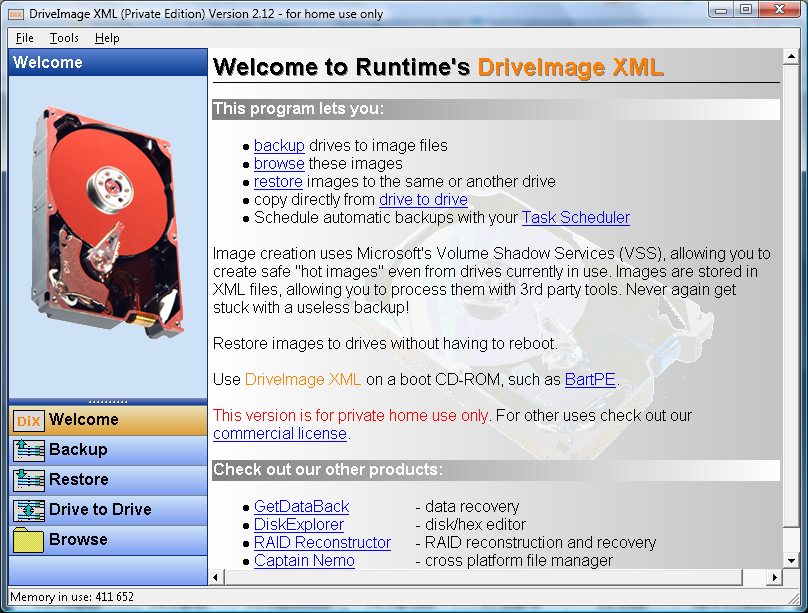Click the '- disk/hex editor' description text
808x613 pixels.
[470, 525]
